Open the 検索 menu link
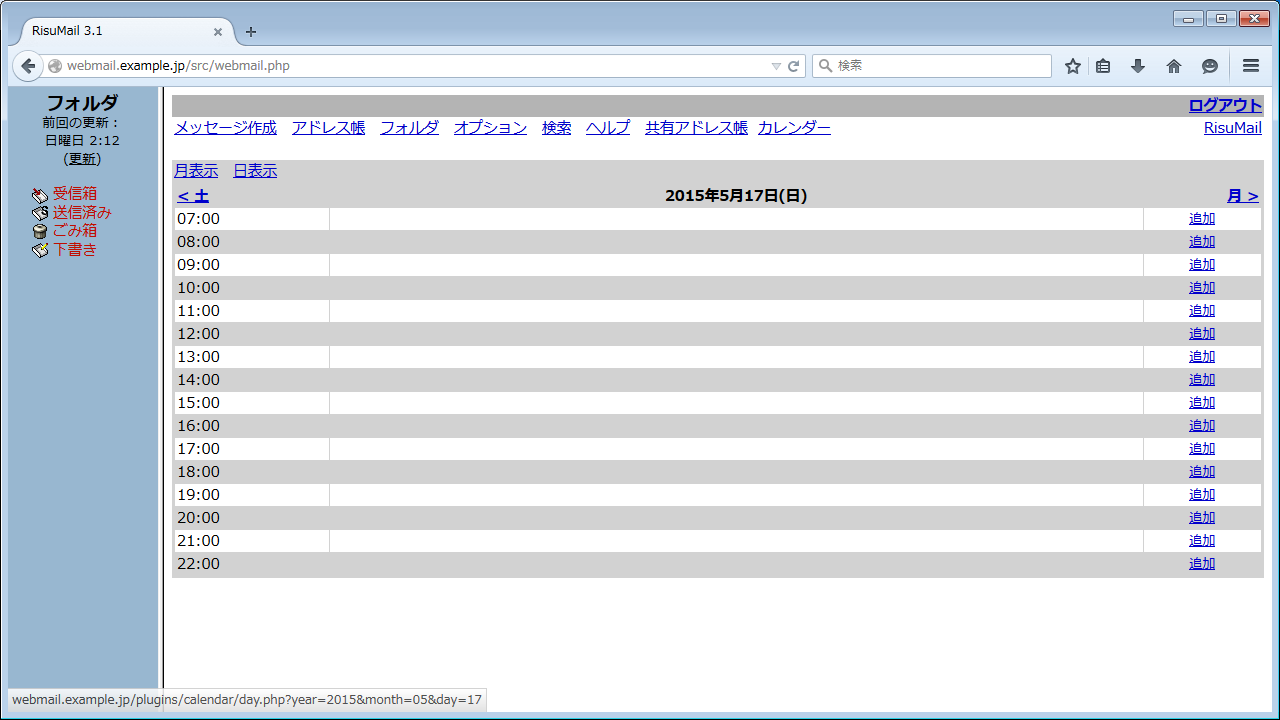The image size is (1280, 720). point(556,128)
